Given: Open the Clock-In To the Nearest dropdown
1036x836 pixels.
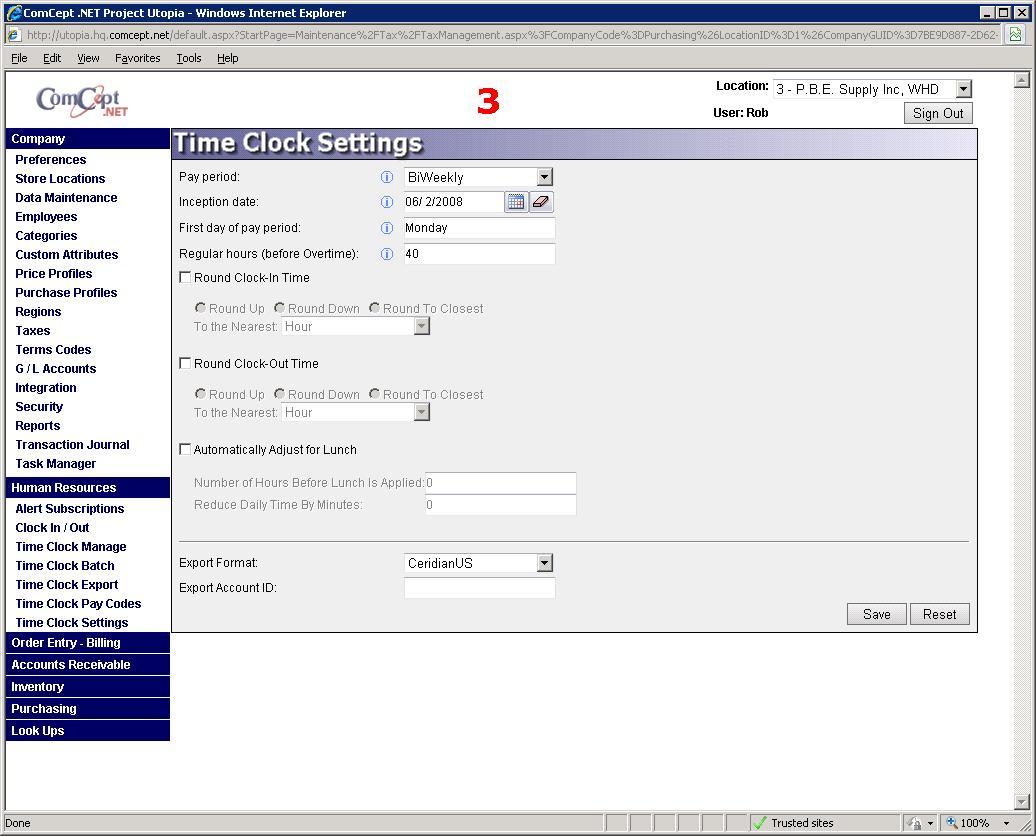Looking at the screenshot, I should pos(422,326).
